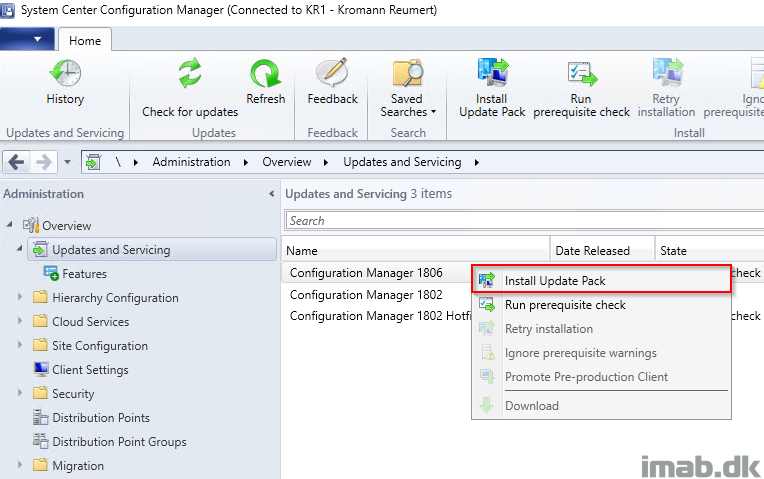The height and width of the screenshot is (479, 764).
Task: Expand arrow after Administration breadcrumb
Action: click(x=246, y=162)
